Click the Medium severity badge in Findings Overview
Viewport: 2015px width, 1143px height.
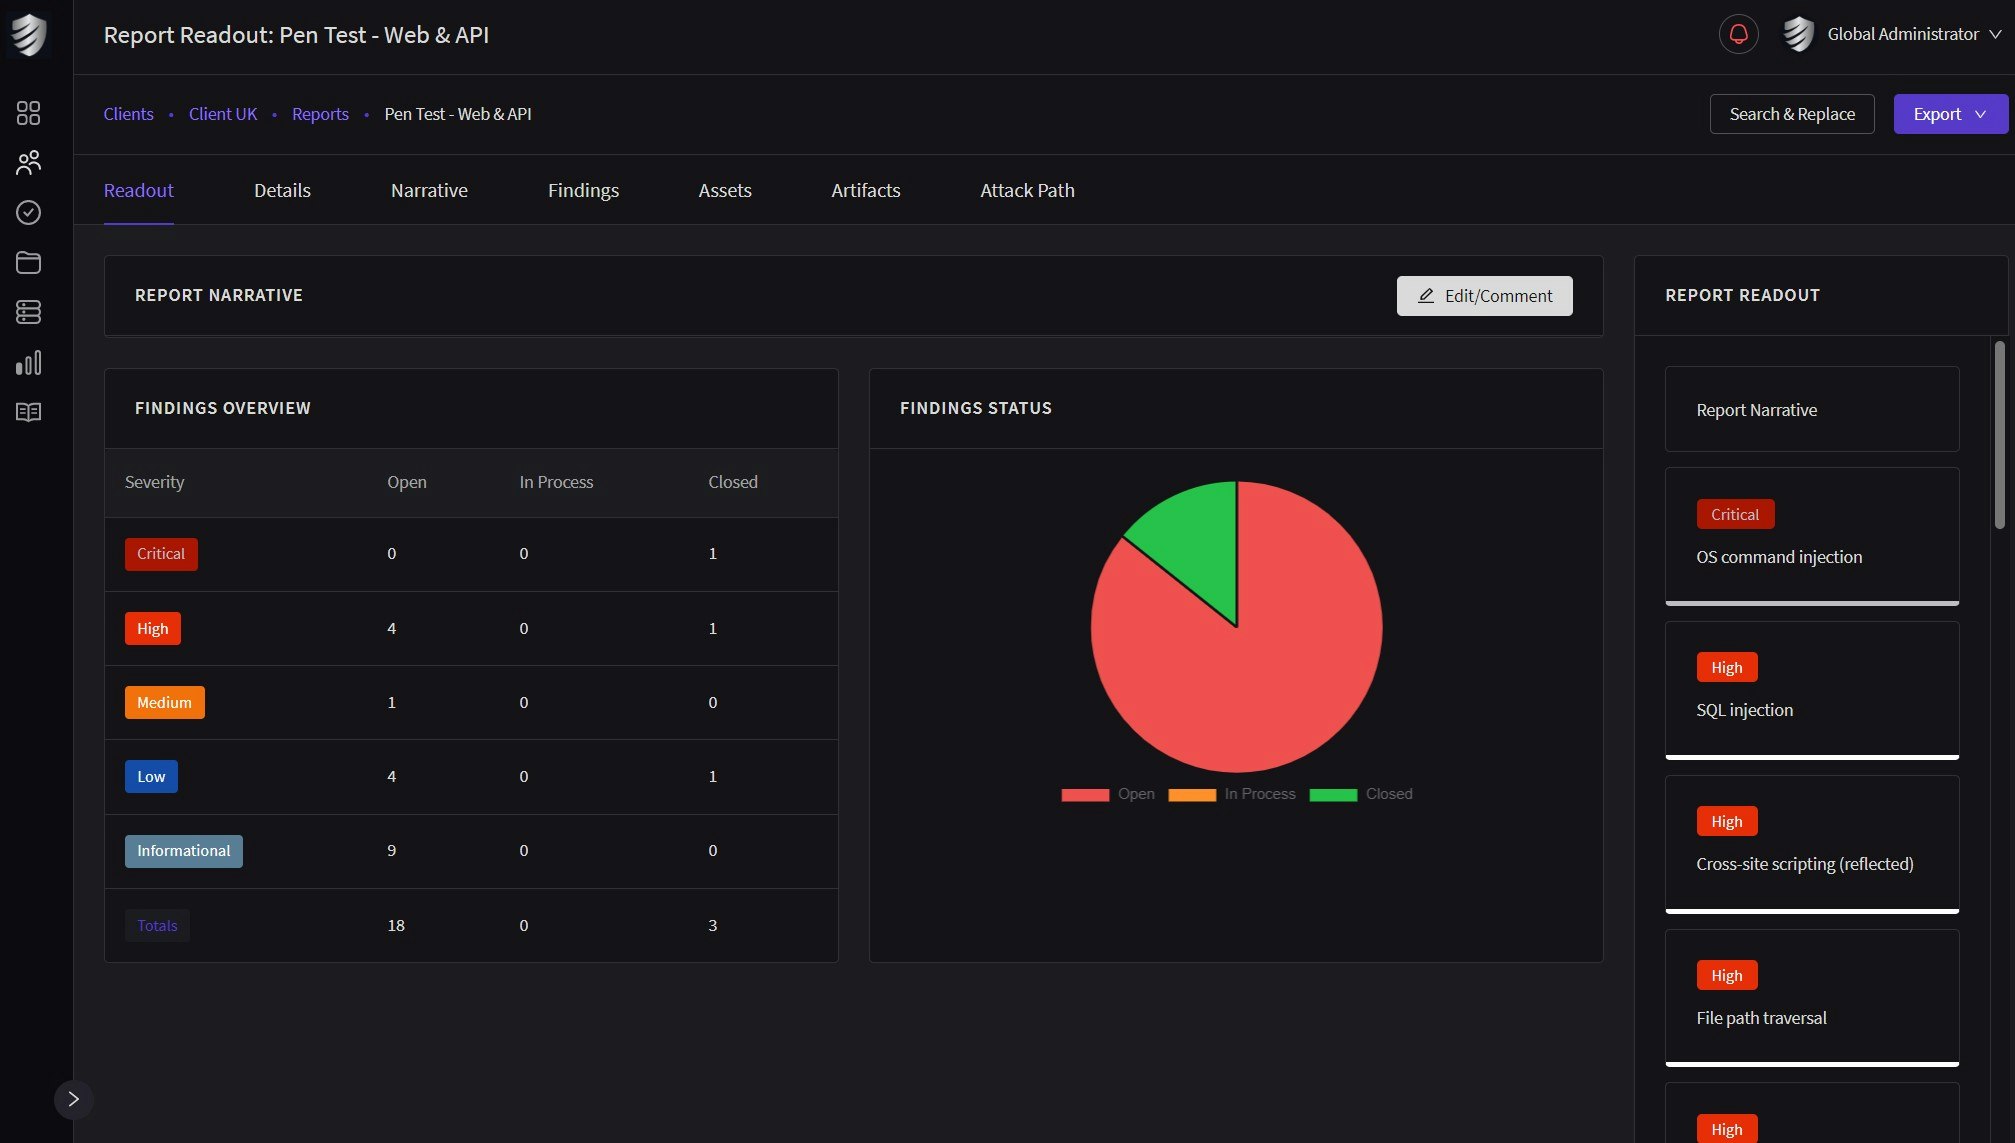click(x=165, y=703)
